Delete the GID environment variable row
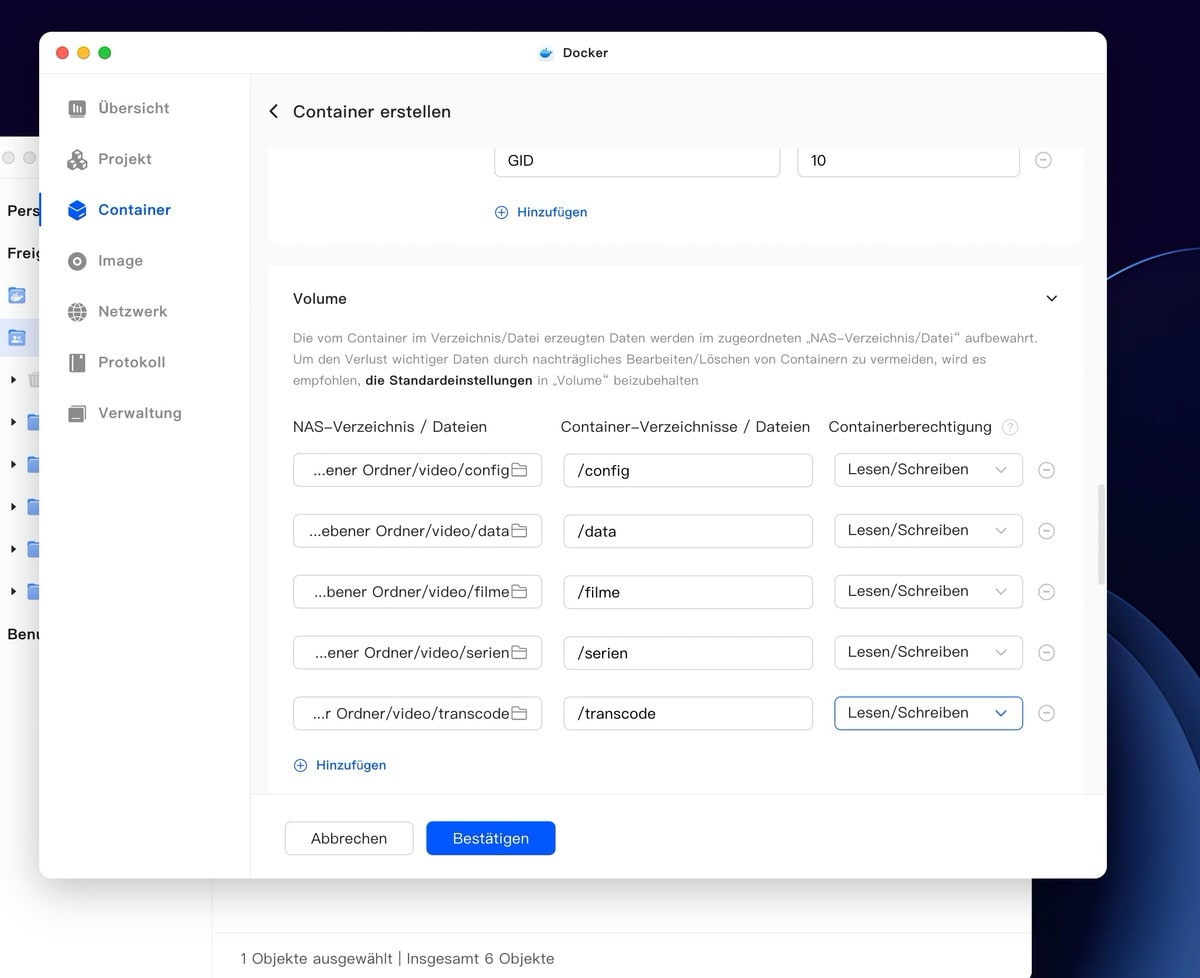The image size is (1200, 978). point(1043,160)
